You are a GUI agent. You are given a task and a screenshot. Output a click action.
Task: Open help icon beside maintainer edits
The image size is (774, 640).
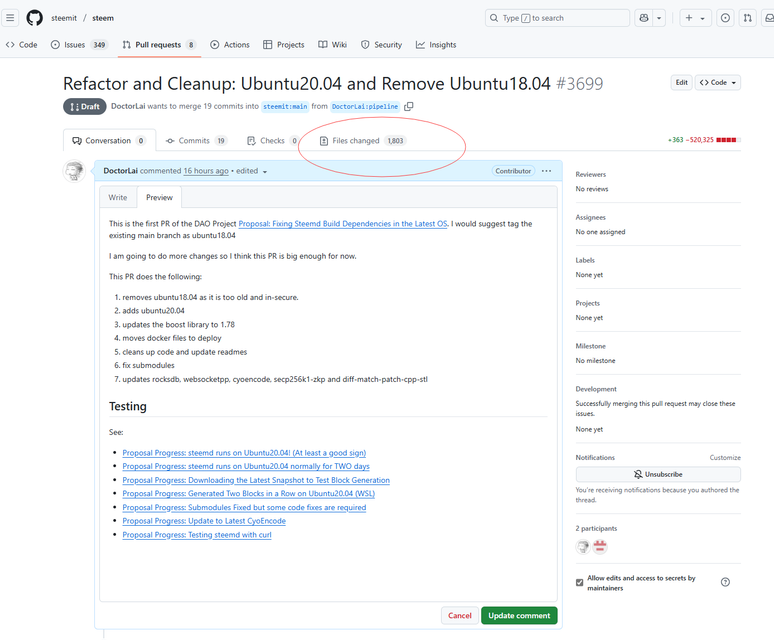click(x=725, y=582)
